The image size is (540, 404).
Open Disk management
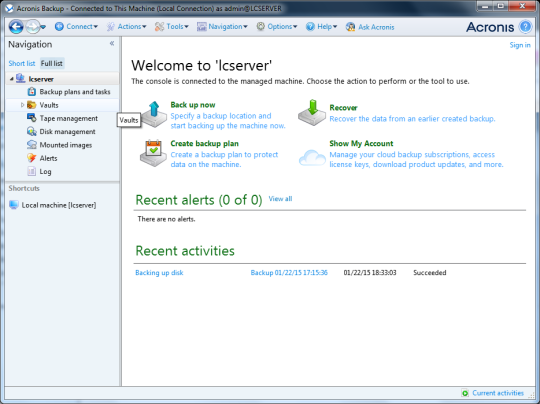[x=68, y=132]
